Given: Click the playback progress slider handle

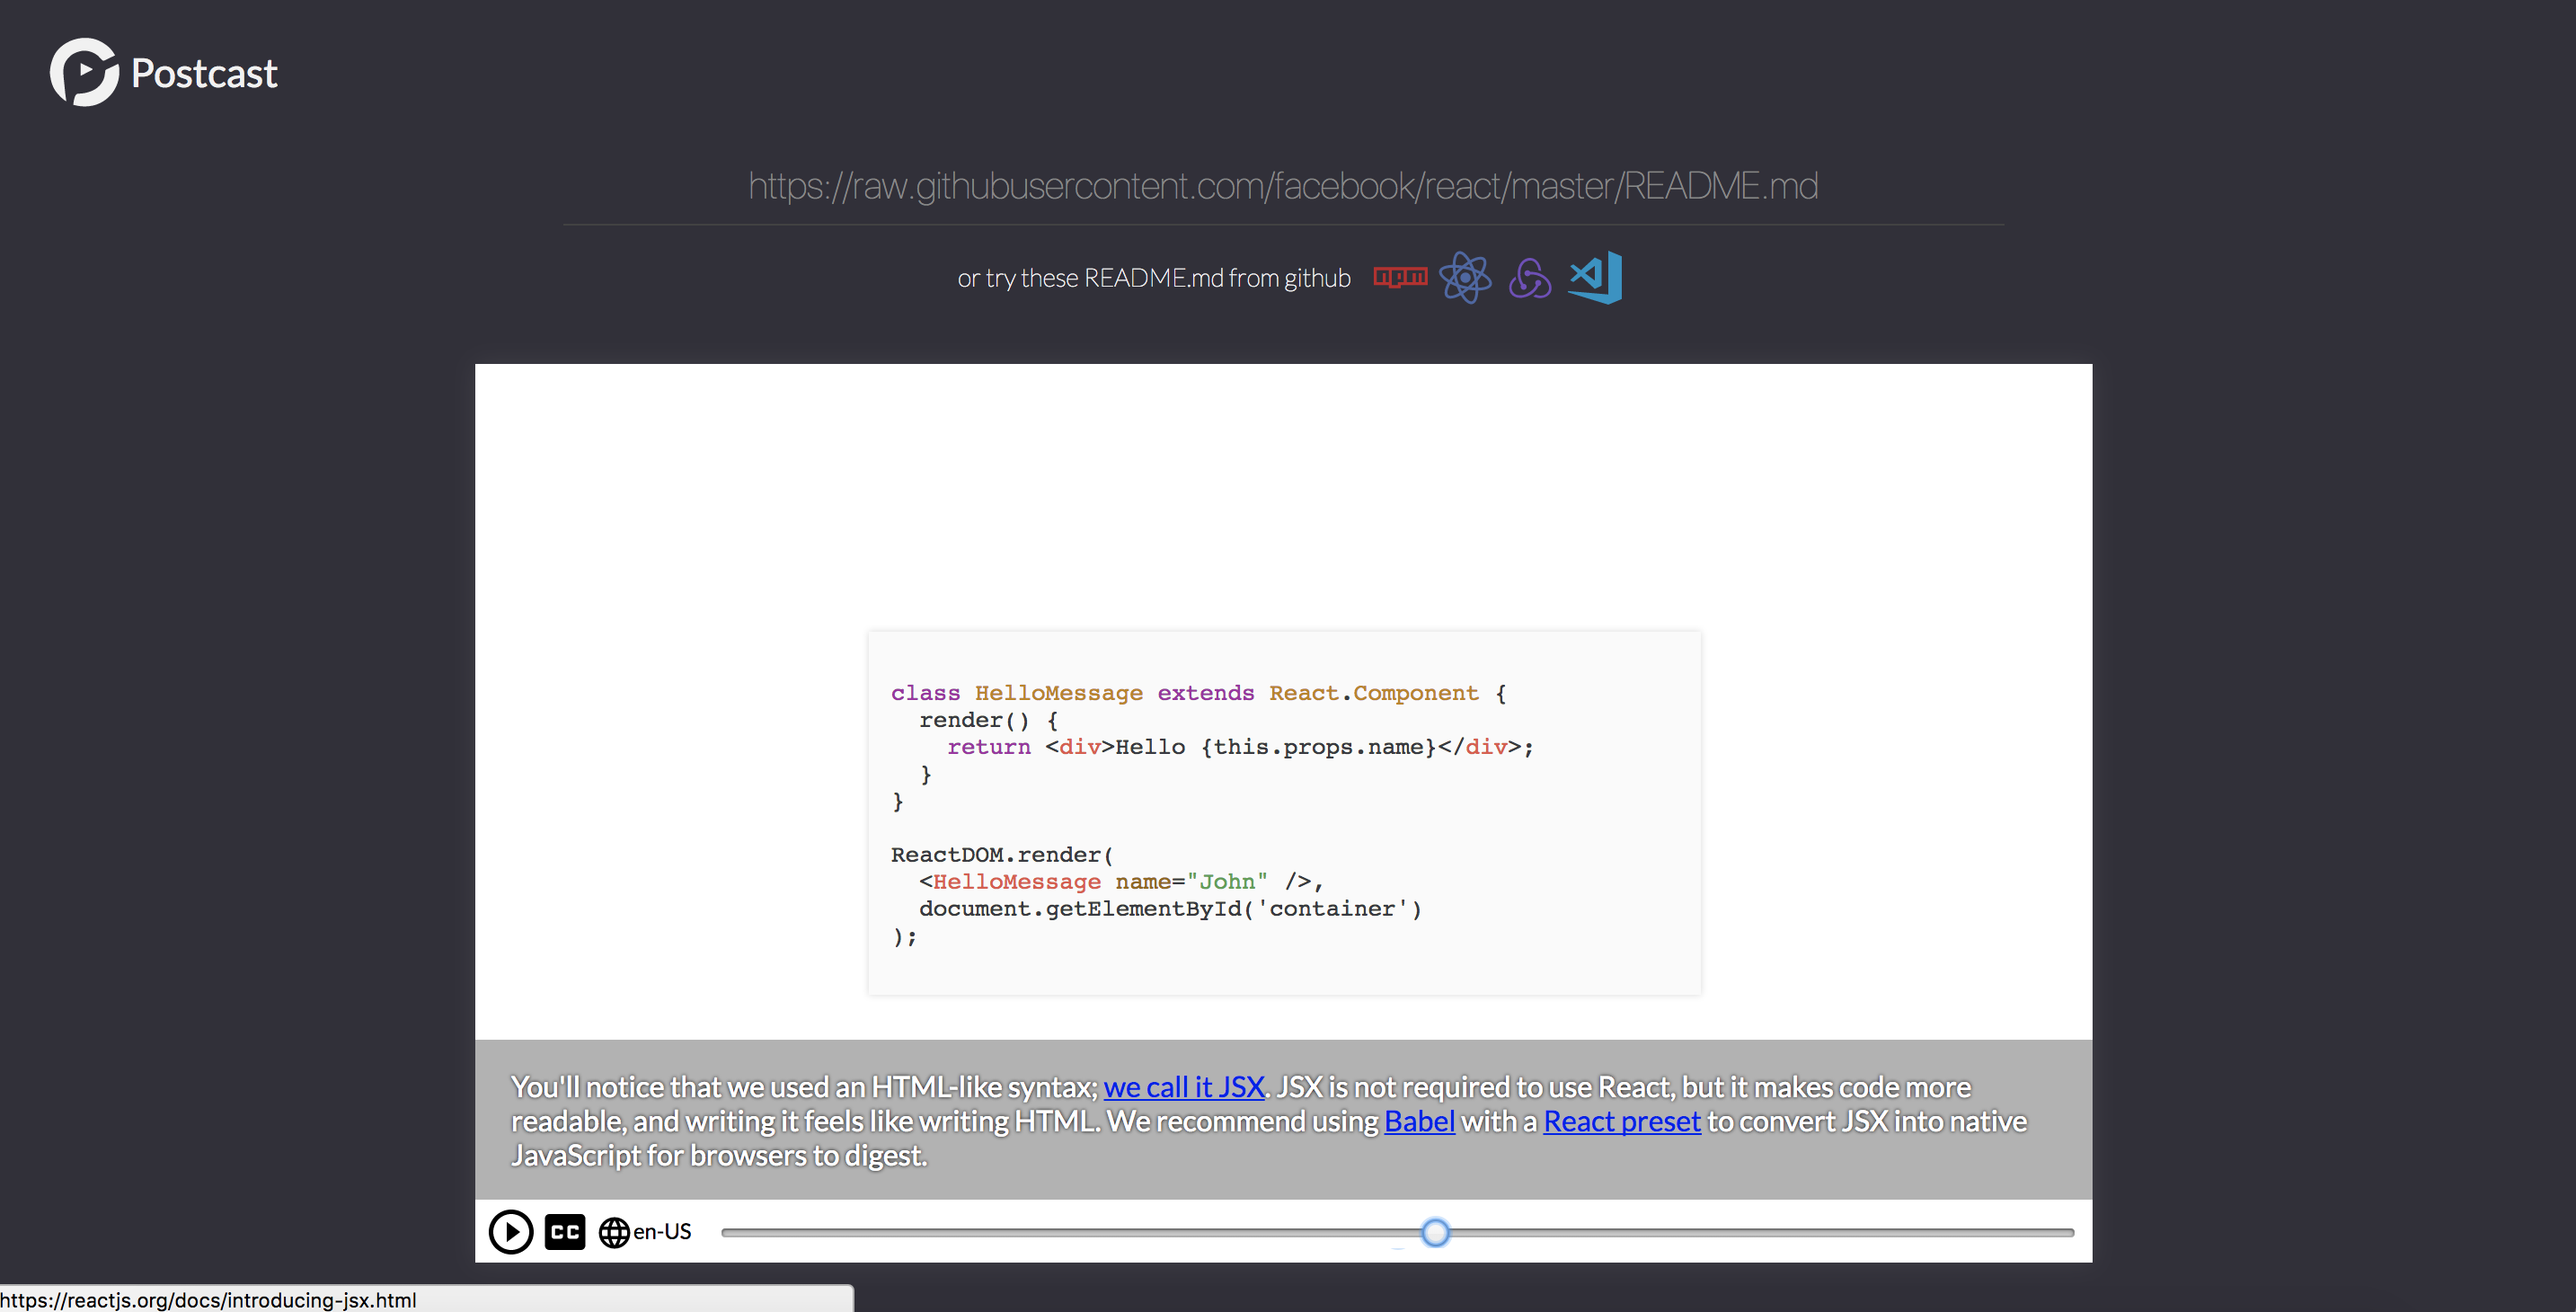Looking at the screenshot, I should (x=1435, y=1232).
